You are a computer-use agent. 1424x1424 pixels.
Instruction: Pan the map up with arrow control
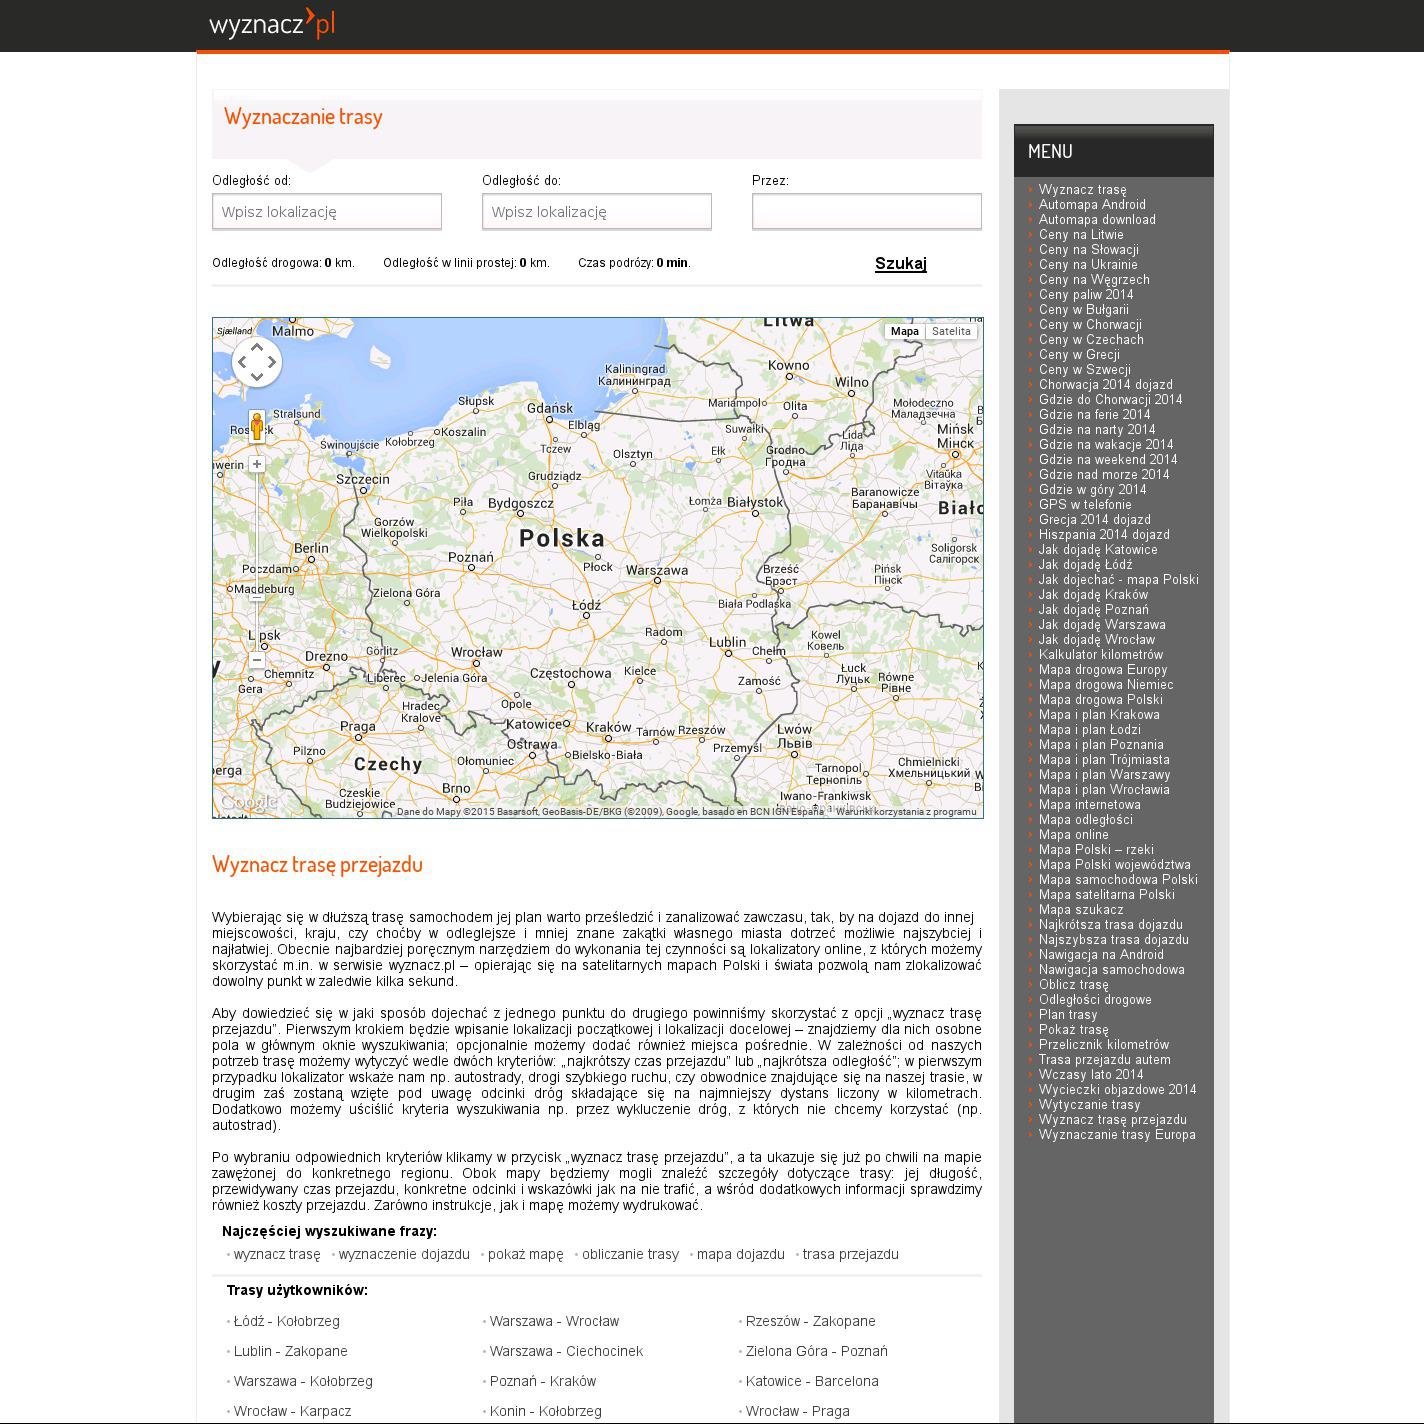(257, 346)
